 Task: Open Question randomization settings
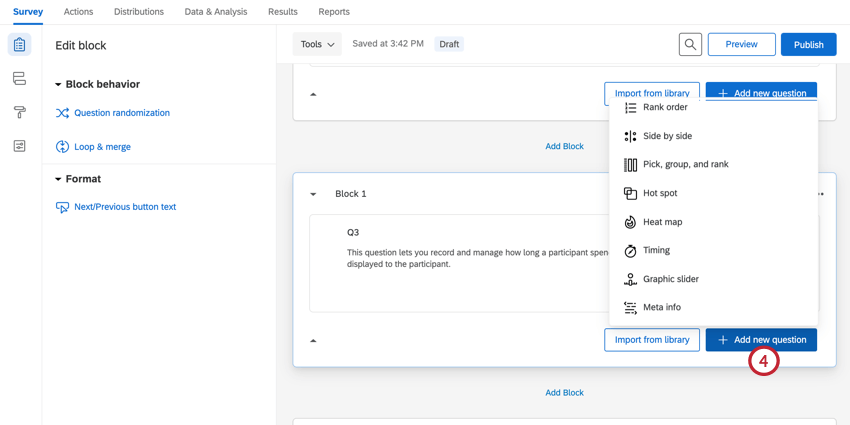click(x=121, y=113)
